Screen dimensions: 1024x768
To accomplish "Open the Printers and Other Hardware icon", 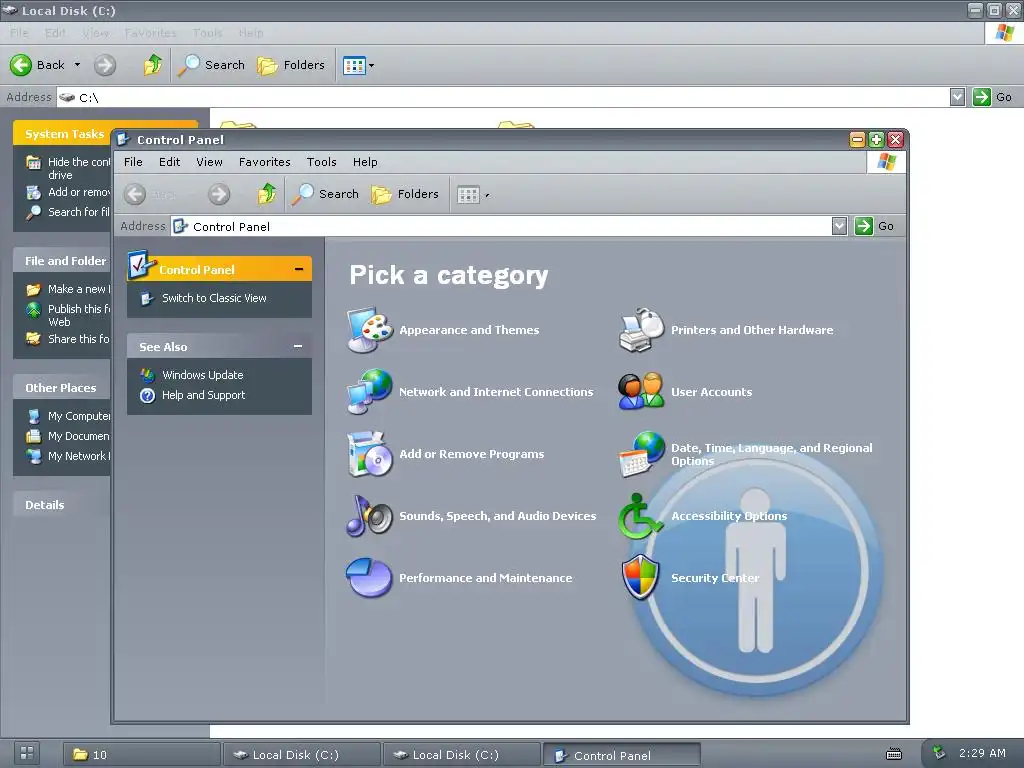I will pyautogui.click(x=642, y=330).
